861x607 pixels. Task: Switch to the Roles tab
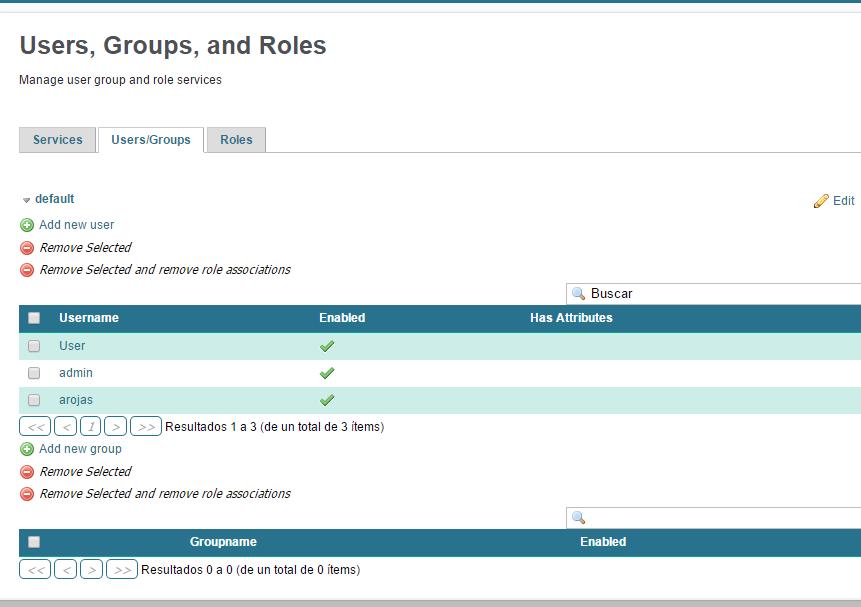[236, 140]
